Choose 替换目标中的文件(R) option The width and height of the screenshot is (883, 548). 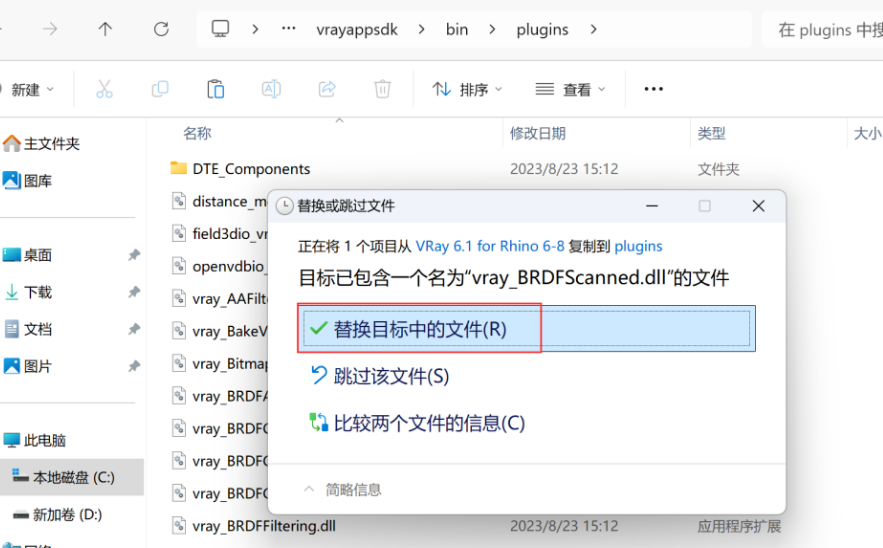pos(527,329)
